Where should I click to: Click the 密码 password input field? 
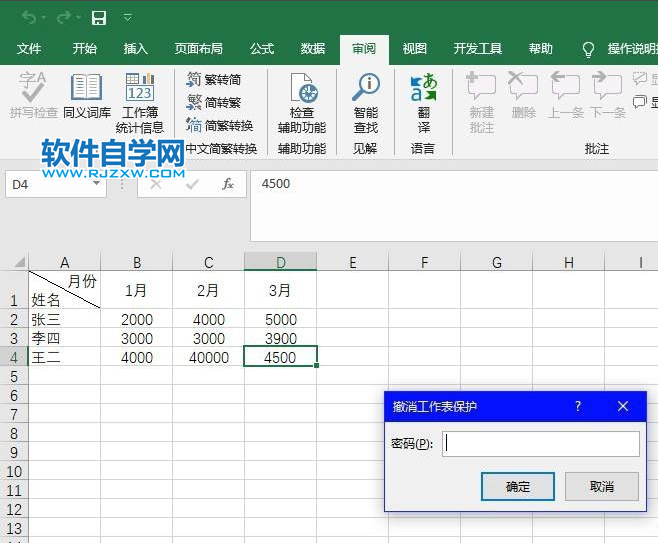pos(540,444)
